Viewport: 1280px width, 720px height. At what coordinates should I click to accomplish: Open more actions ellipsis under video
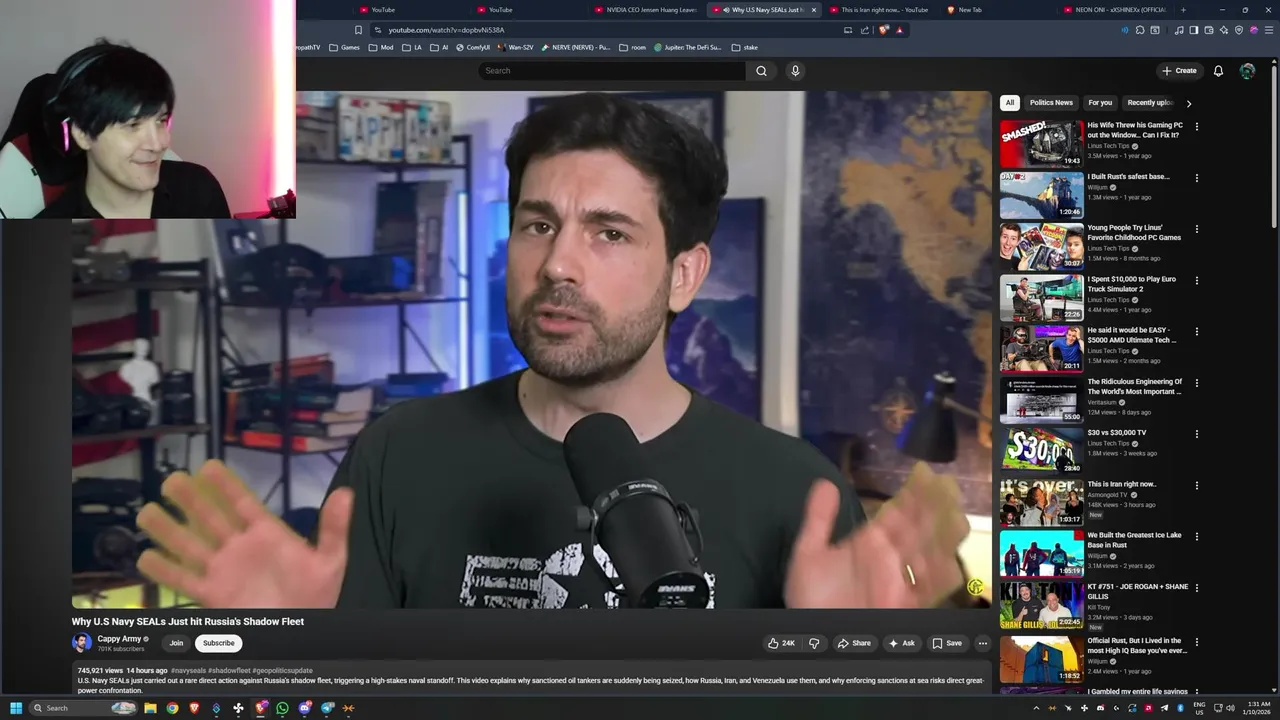[983, 643]
